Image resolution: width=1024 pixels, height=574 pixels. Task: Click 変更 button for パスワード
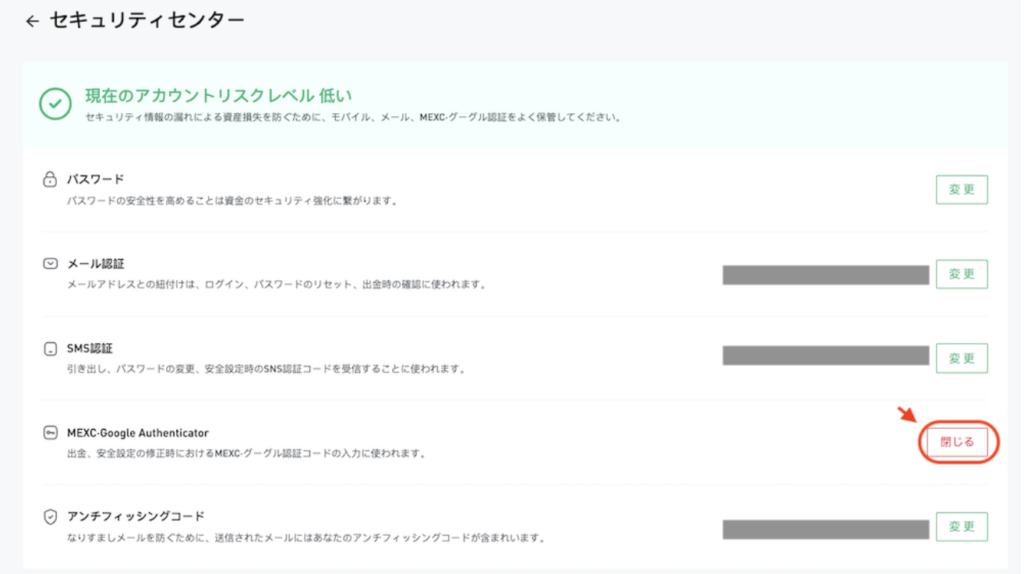961,189
